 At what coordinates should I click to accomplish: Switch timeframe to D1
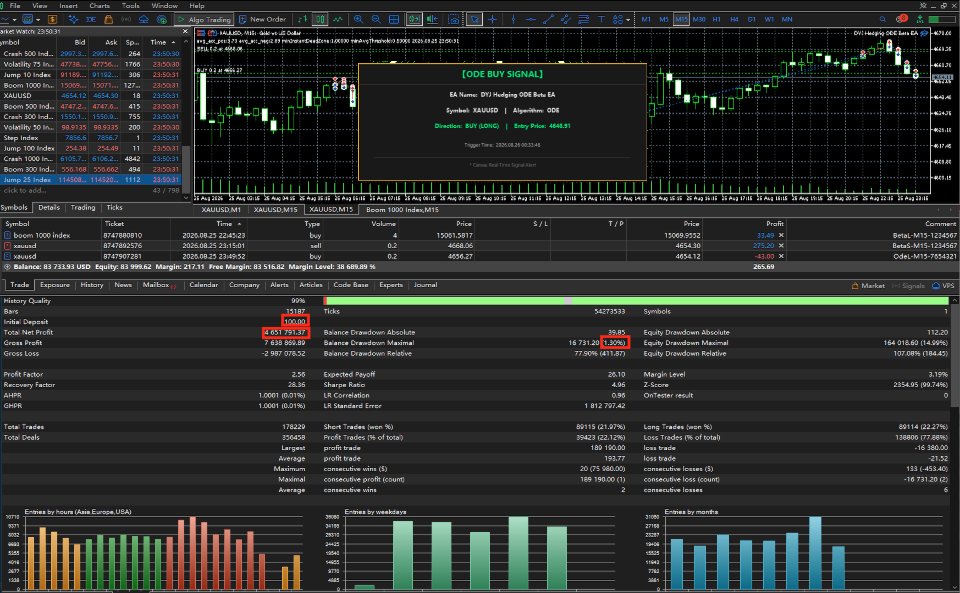751,20
